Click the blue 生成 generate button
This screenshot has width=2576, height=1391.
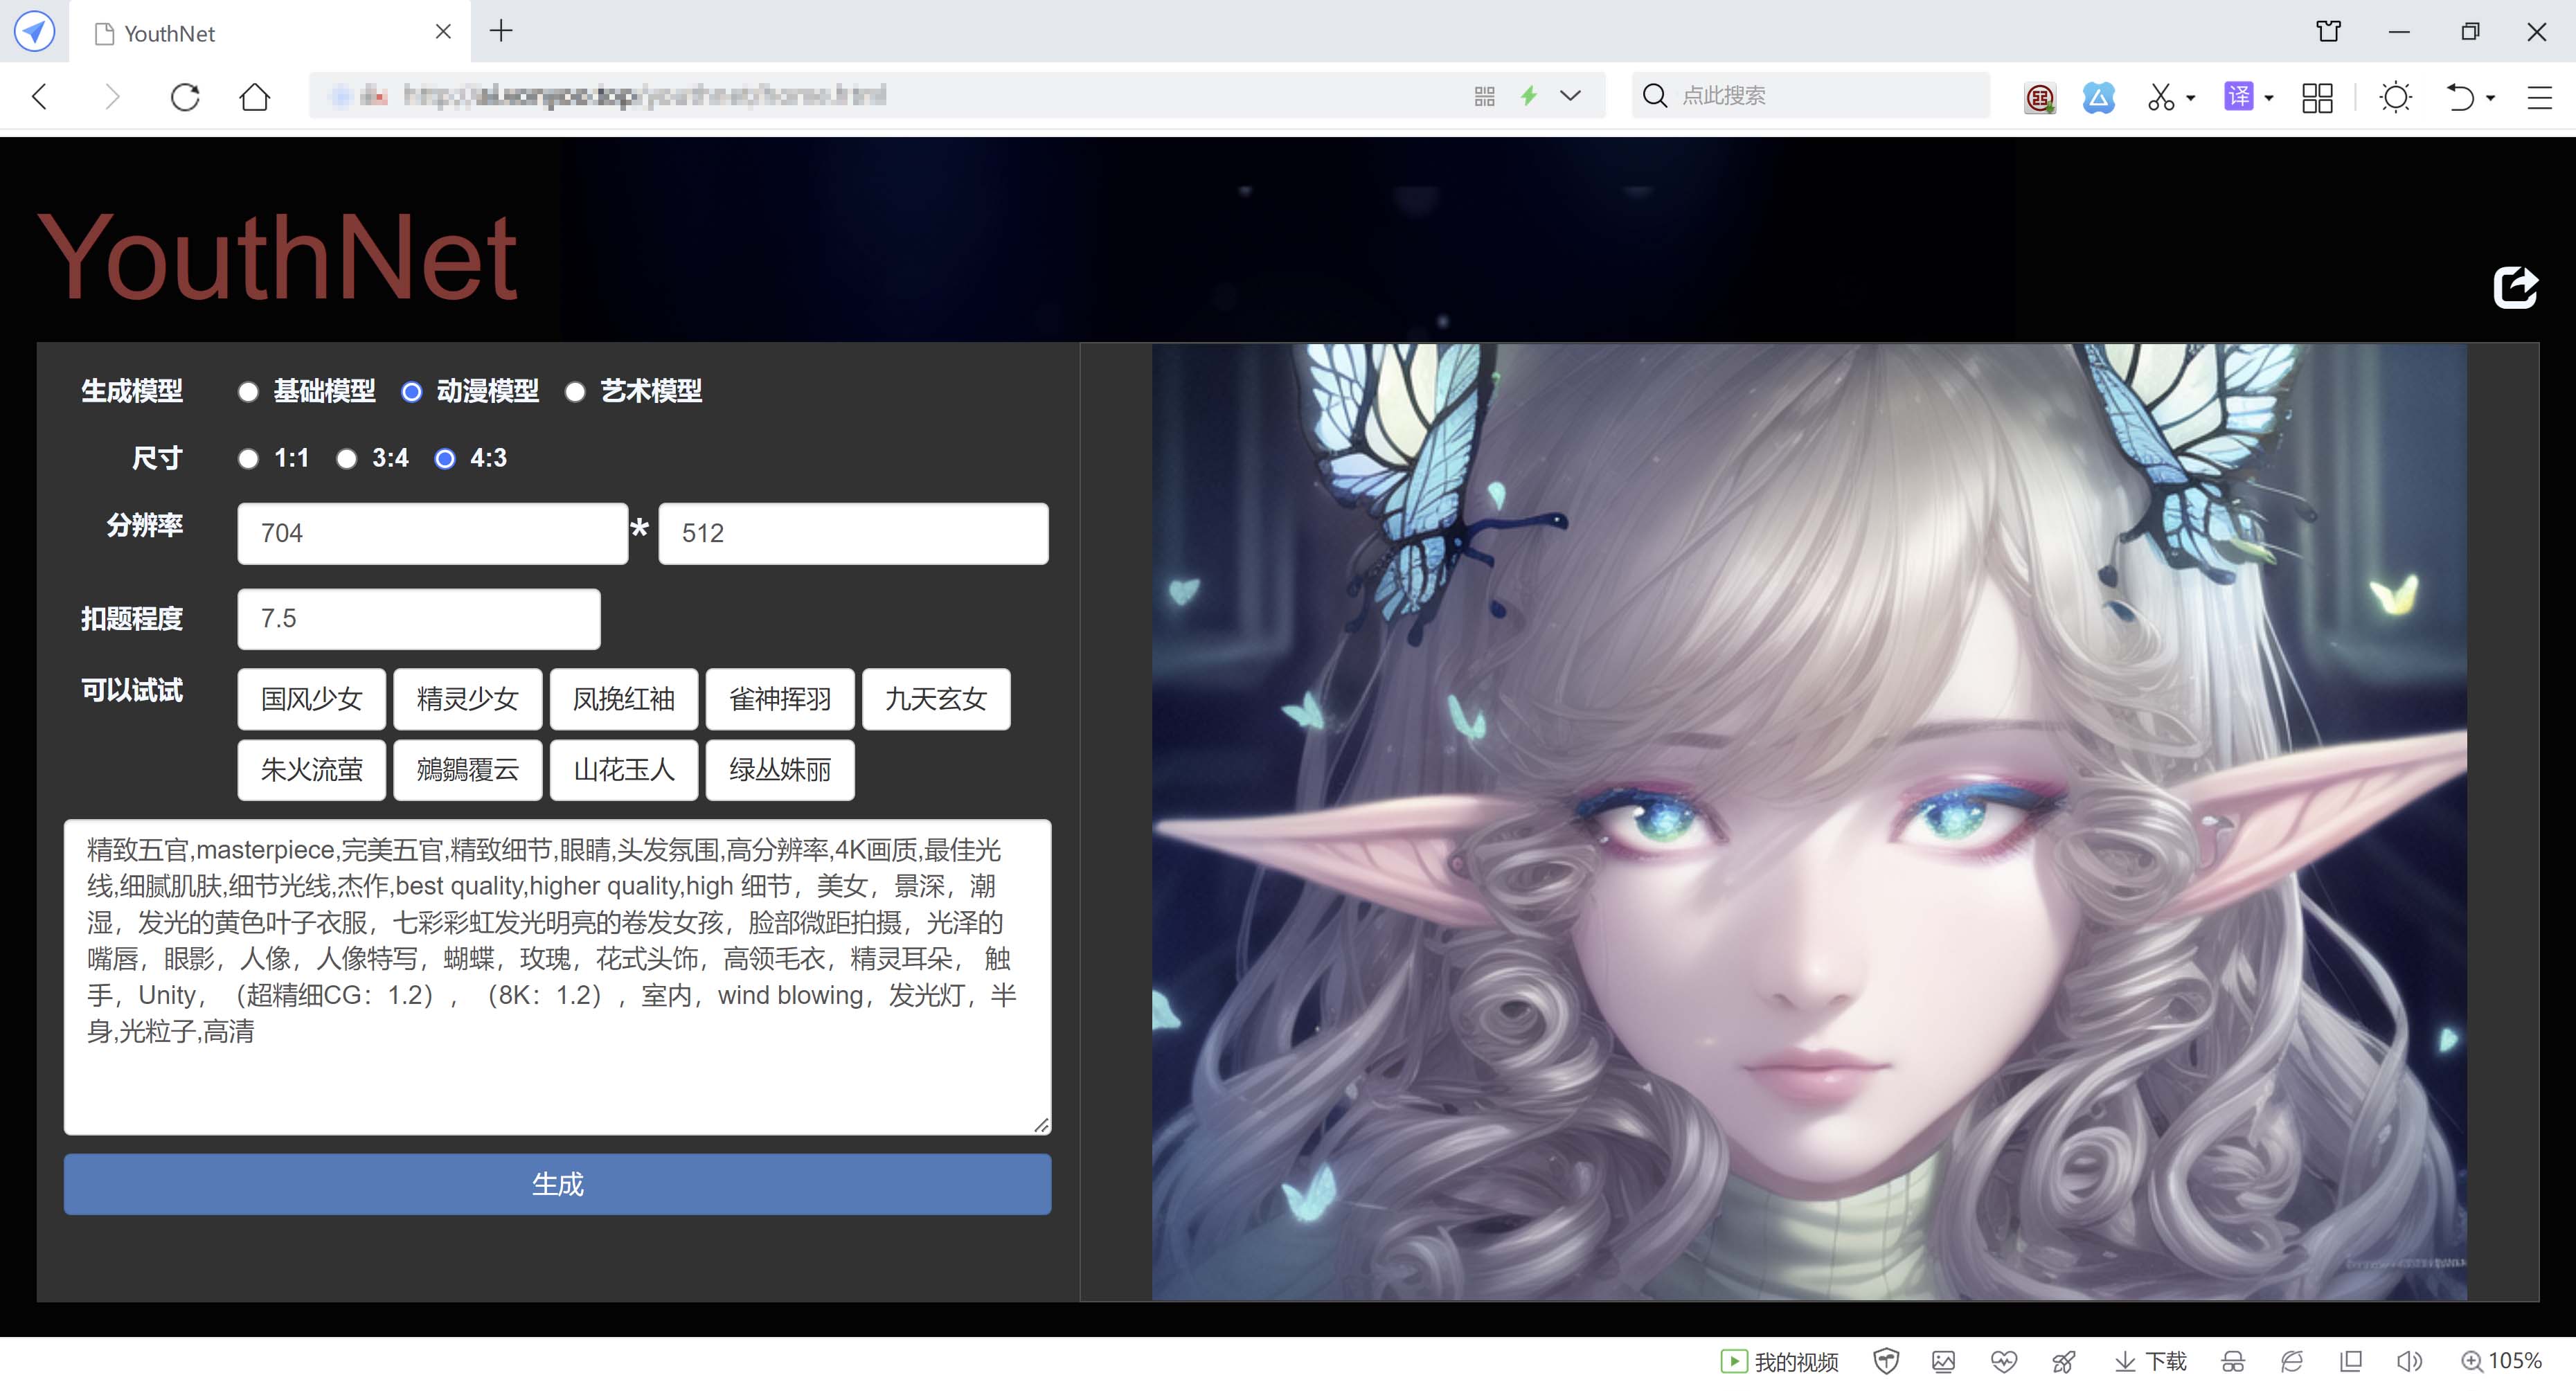(x=557, y=1185)
